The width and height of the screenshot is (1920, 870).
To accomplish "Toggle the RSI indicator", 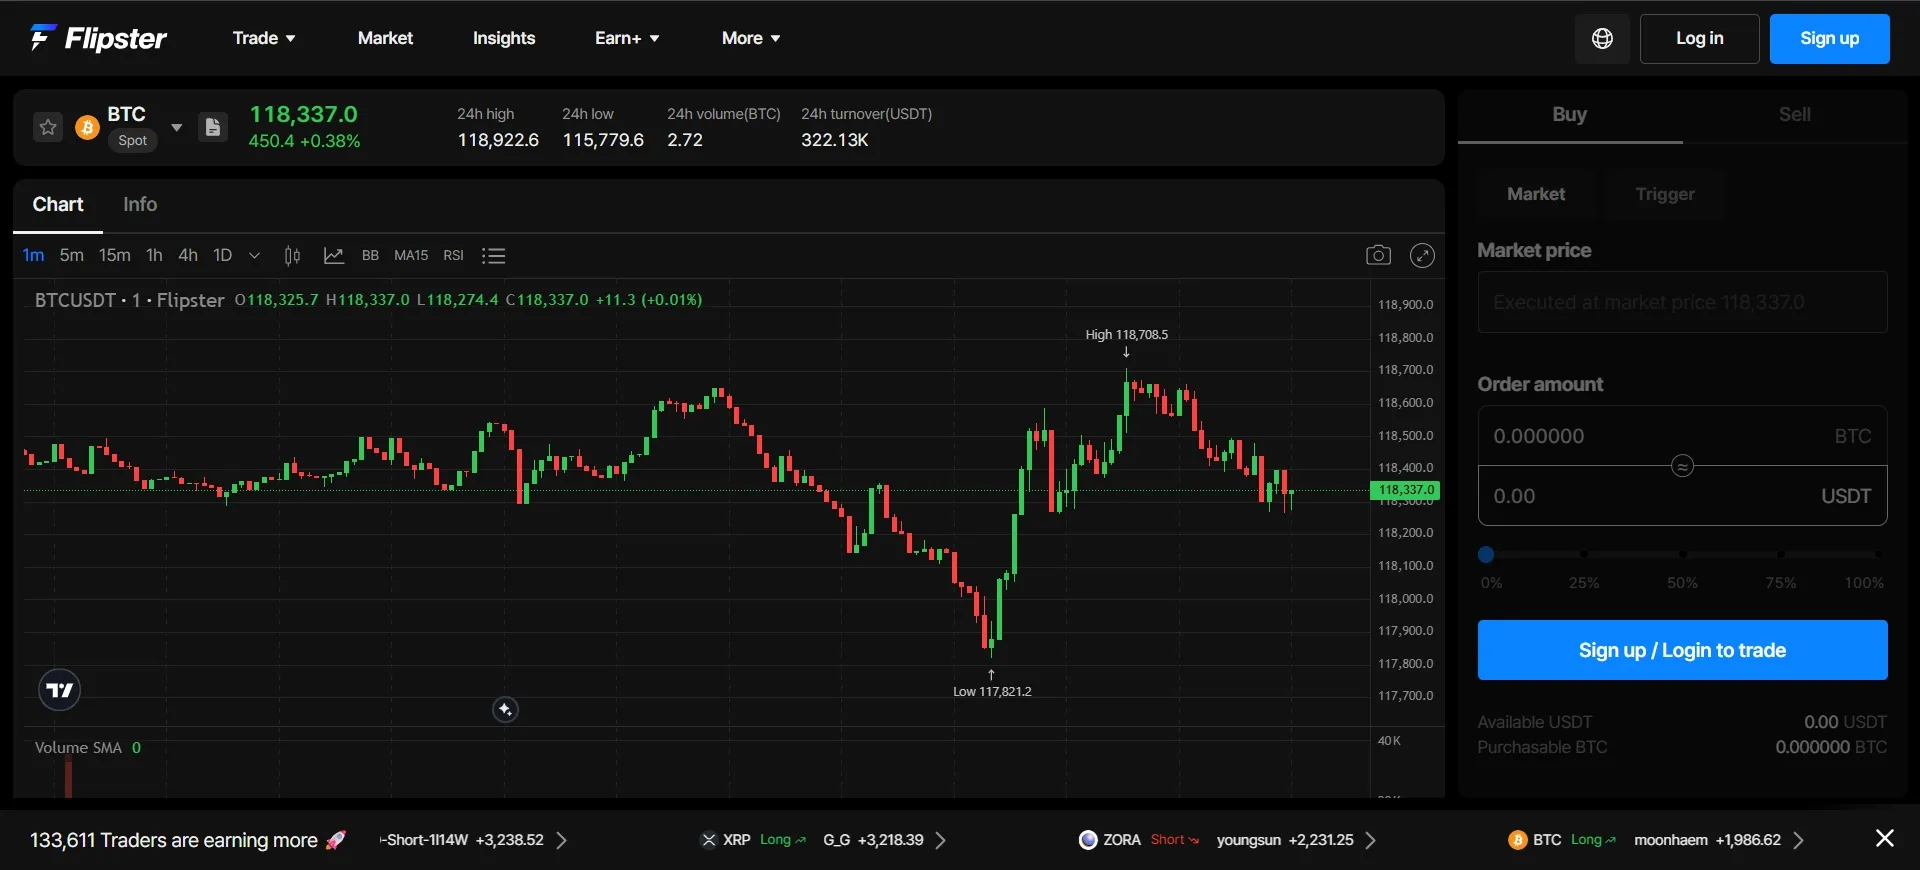I will (x=453, y=256).
